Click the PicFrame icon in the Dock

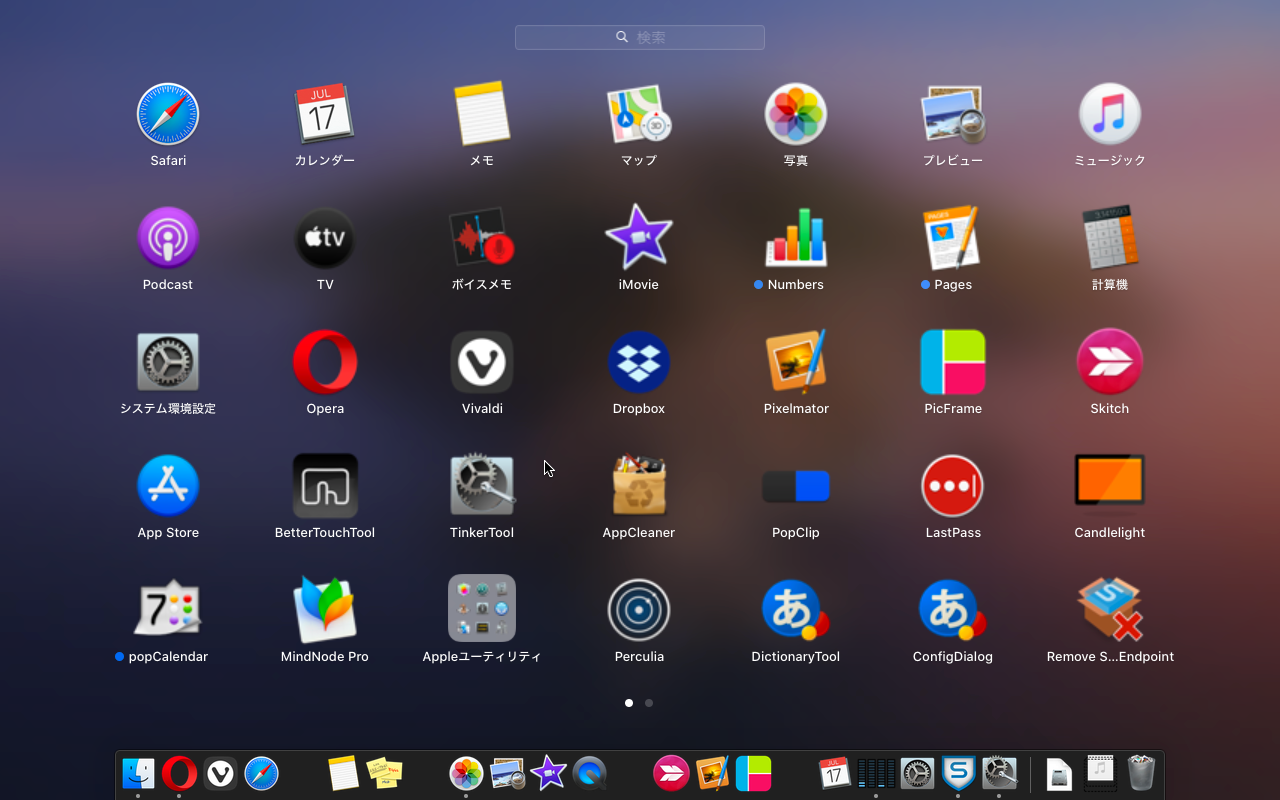[754, 773]
